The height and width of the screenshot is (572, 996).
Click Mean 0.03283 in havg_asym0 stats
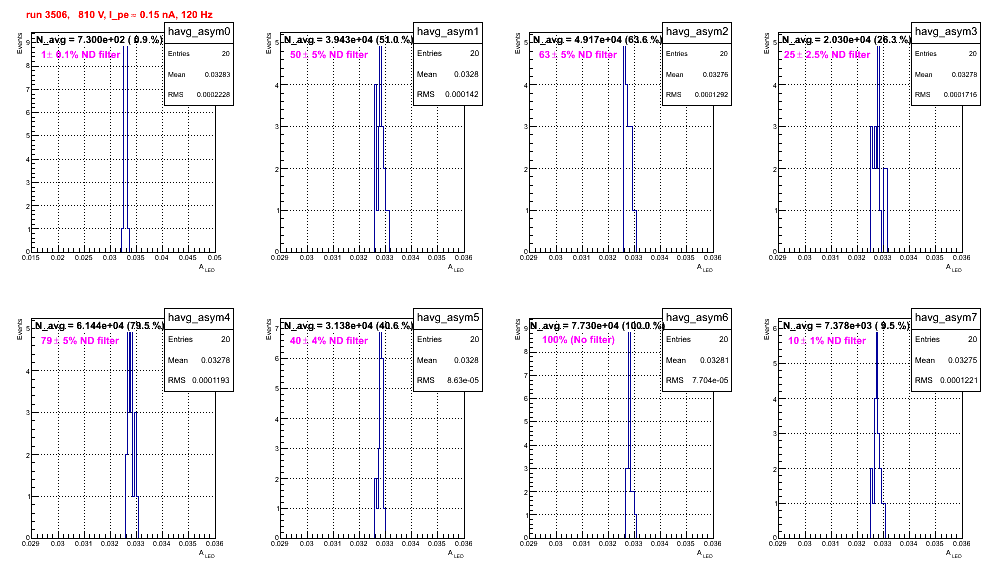tap(199, 74)
